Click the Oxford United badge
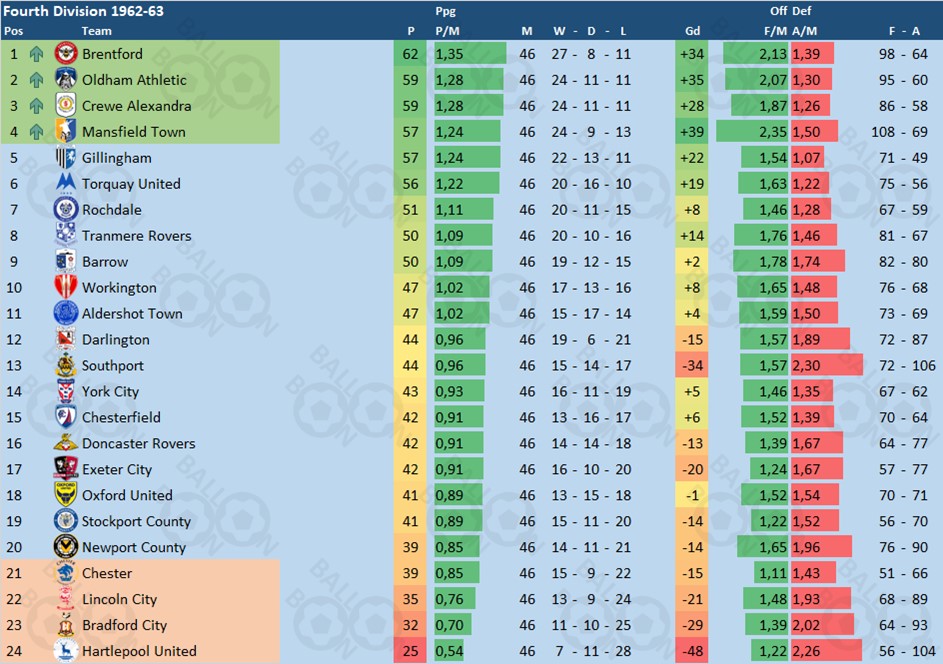This screenshot has height=664, width=943. 66,495
